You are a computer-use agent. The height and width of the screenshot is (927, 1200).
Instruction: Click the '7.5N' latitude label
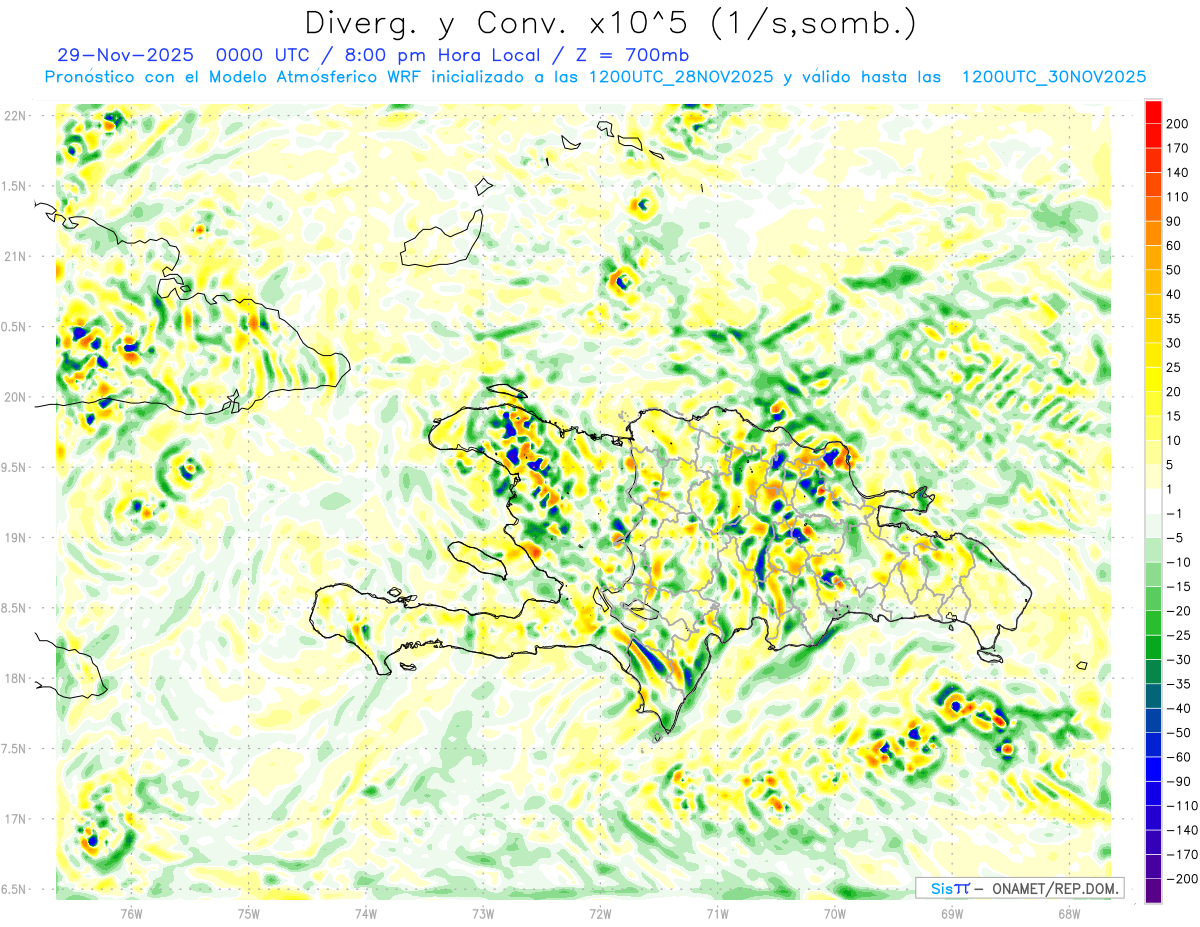coord(15,749)
